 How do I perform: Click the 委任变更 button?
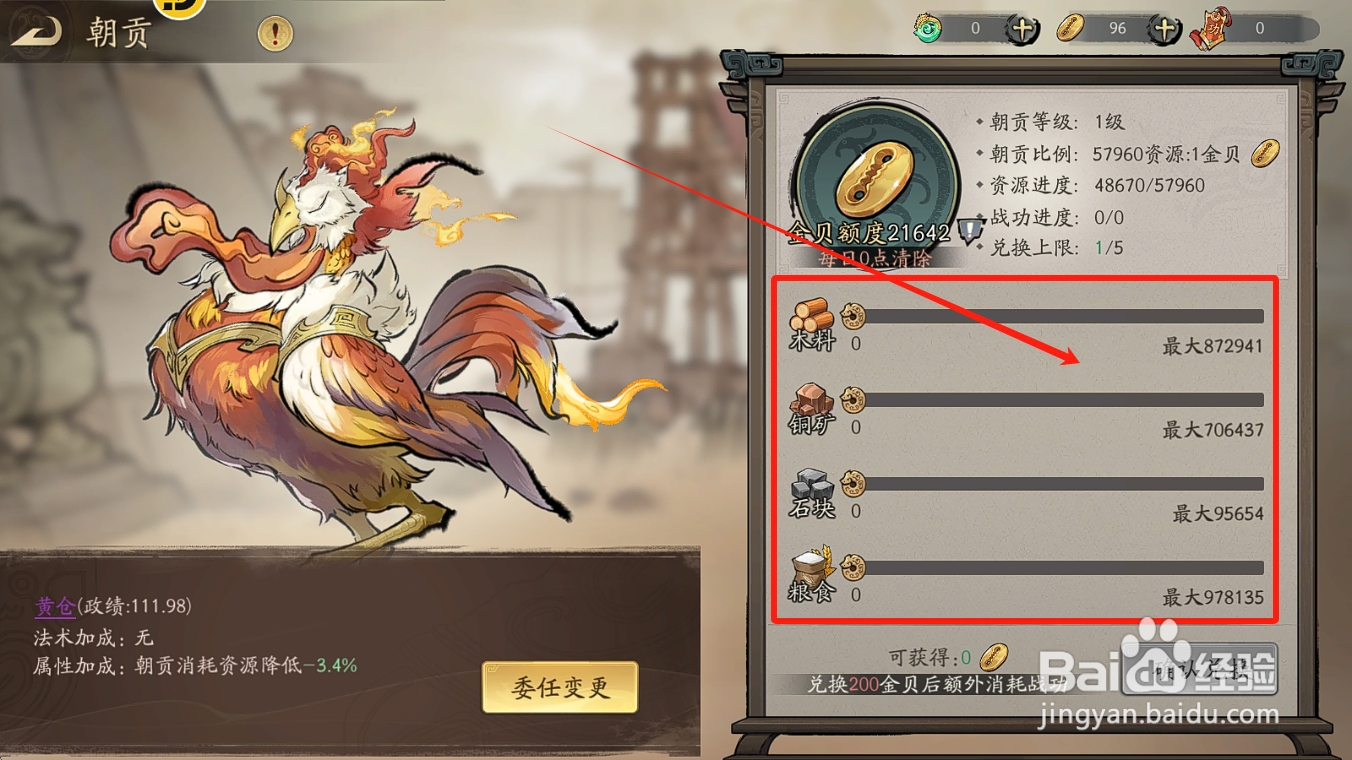tap(560, 687)
